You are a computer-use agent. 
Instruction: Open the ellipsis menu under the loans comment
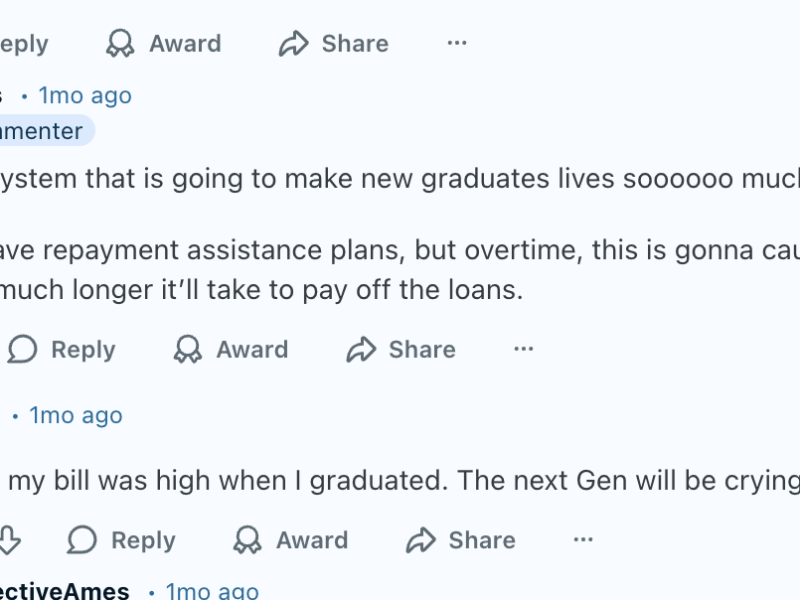(x=524, y=349)
